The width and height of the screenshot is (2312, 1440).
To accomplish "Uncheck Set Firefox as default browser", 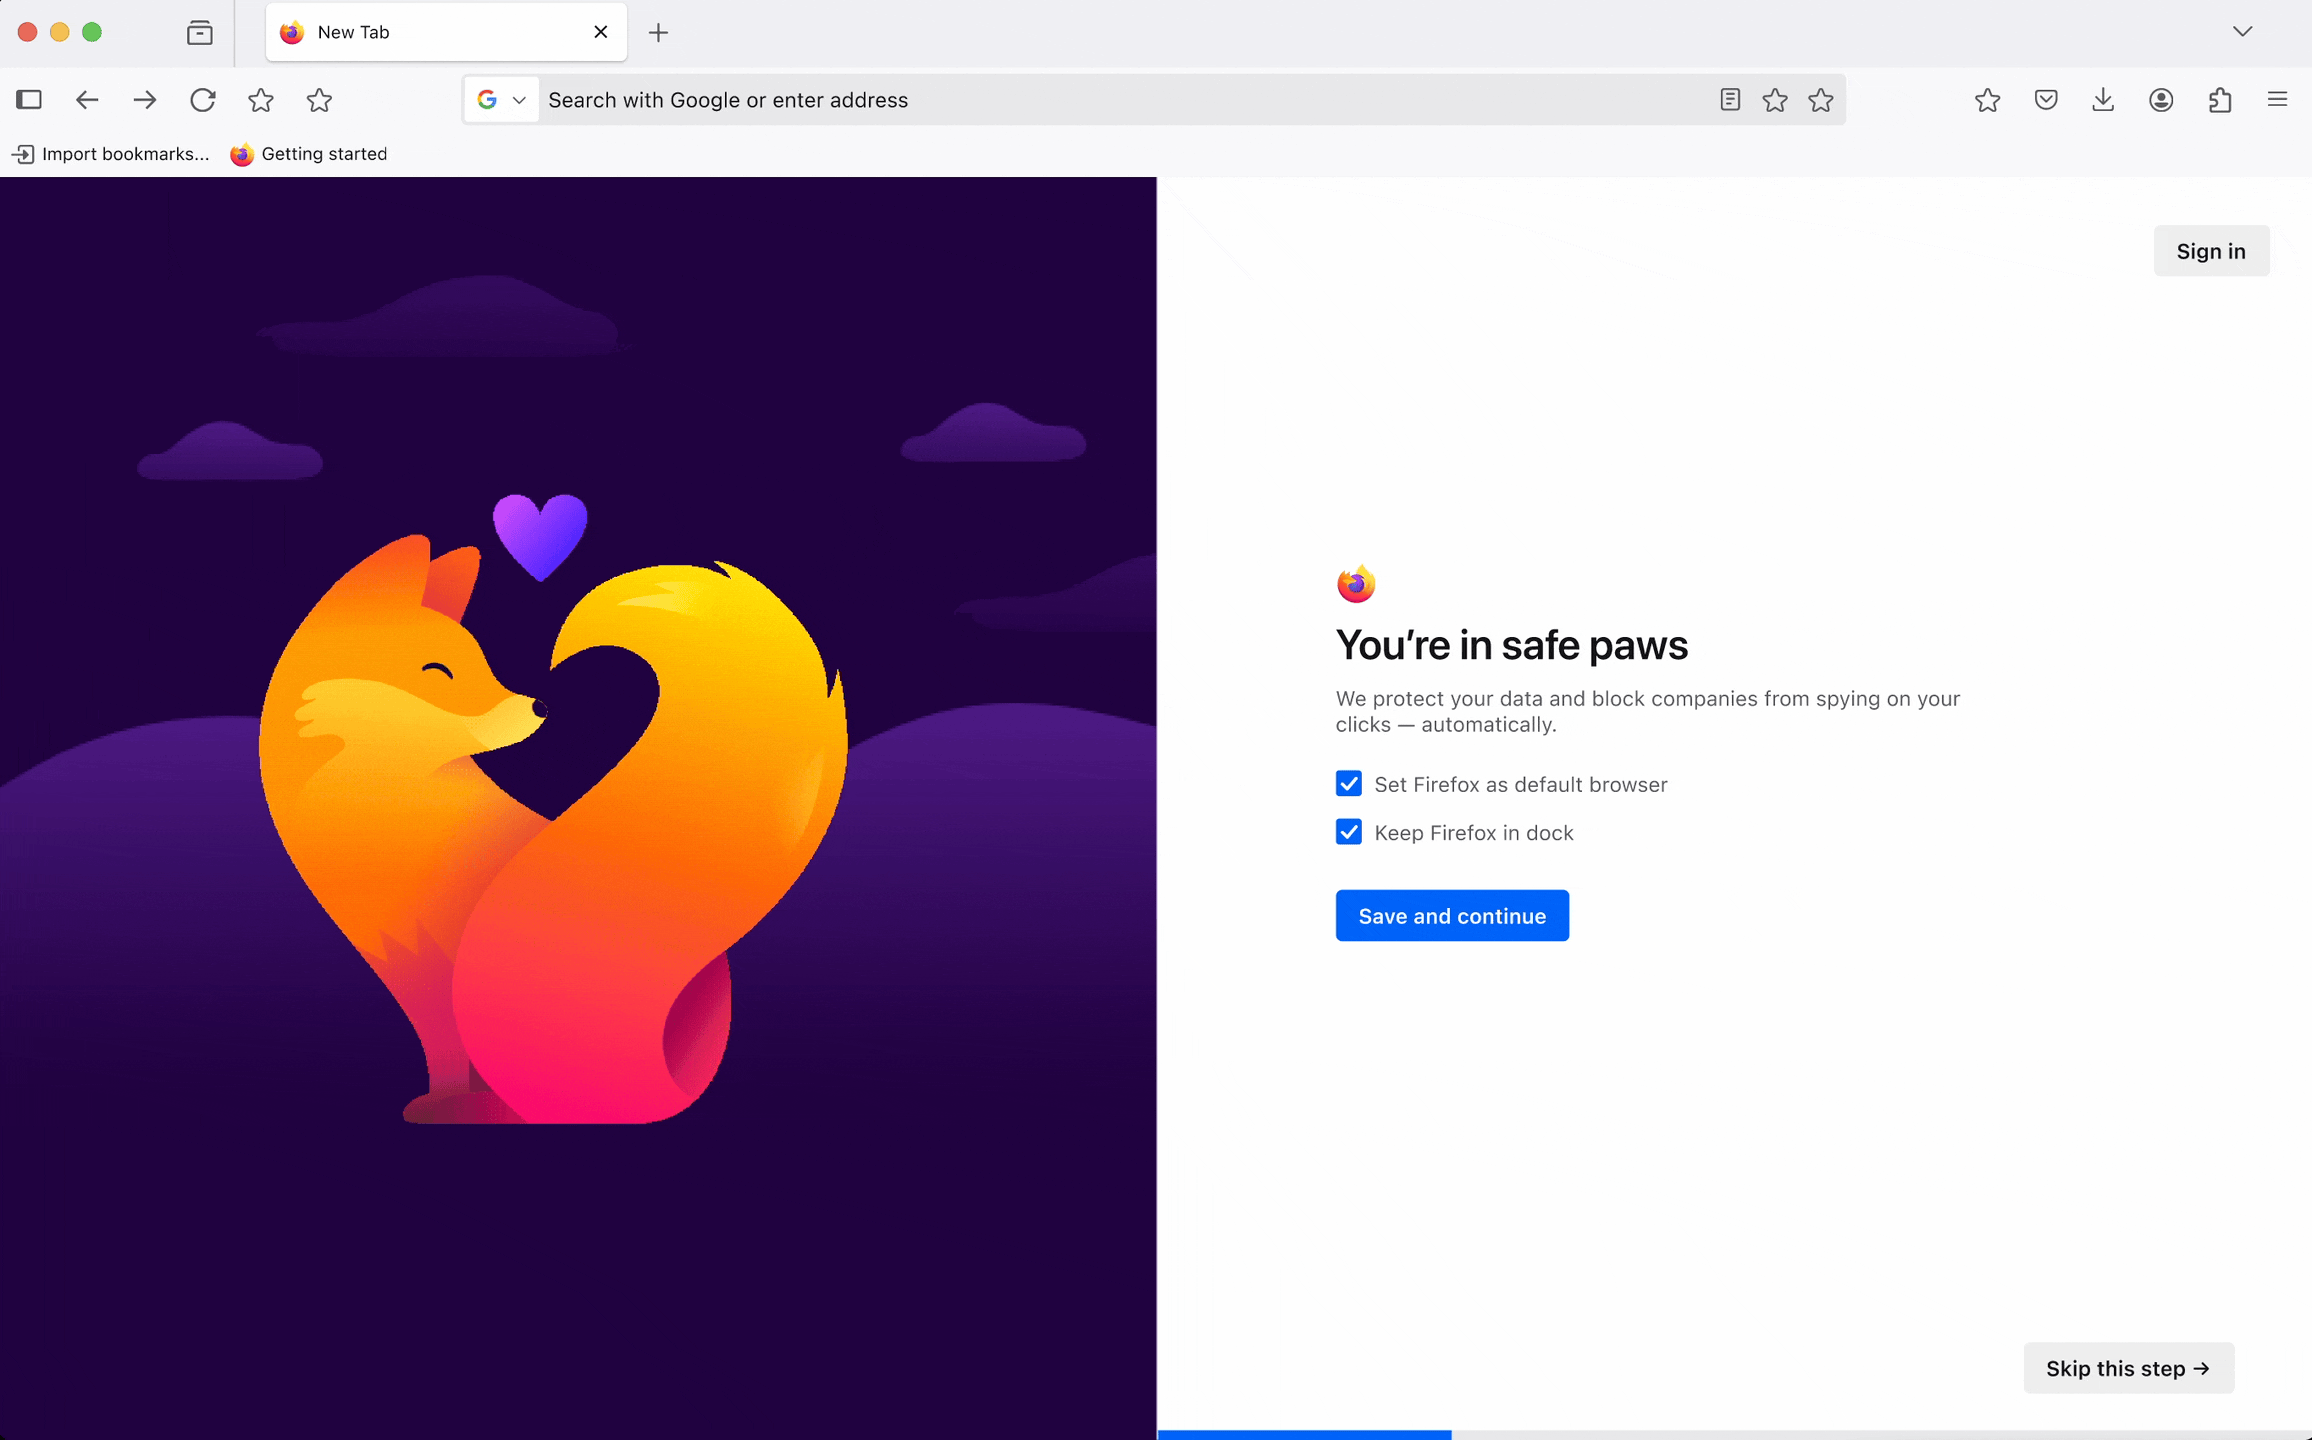I will coord(1349,784).
